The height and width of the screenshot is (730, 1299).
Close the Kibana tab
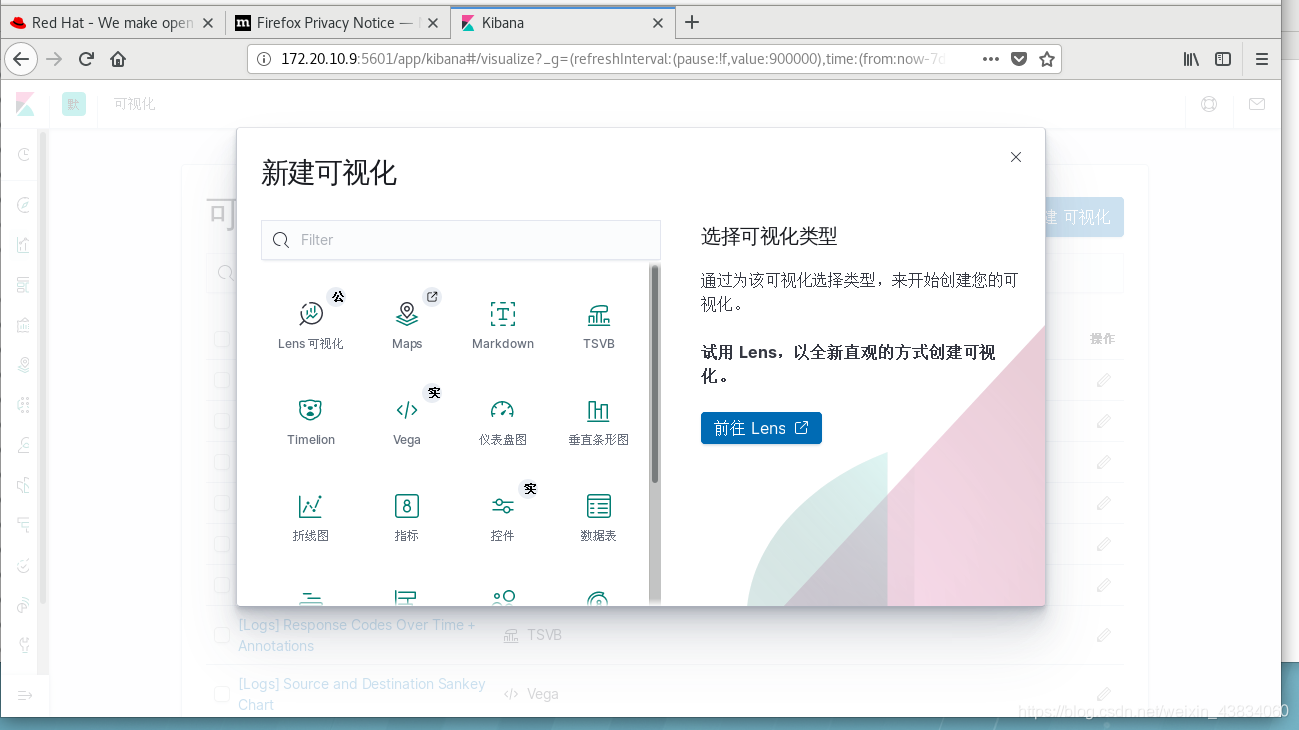click(x=658, y=22)
